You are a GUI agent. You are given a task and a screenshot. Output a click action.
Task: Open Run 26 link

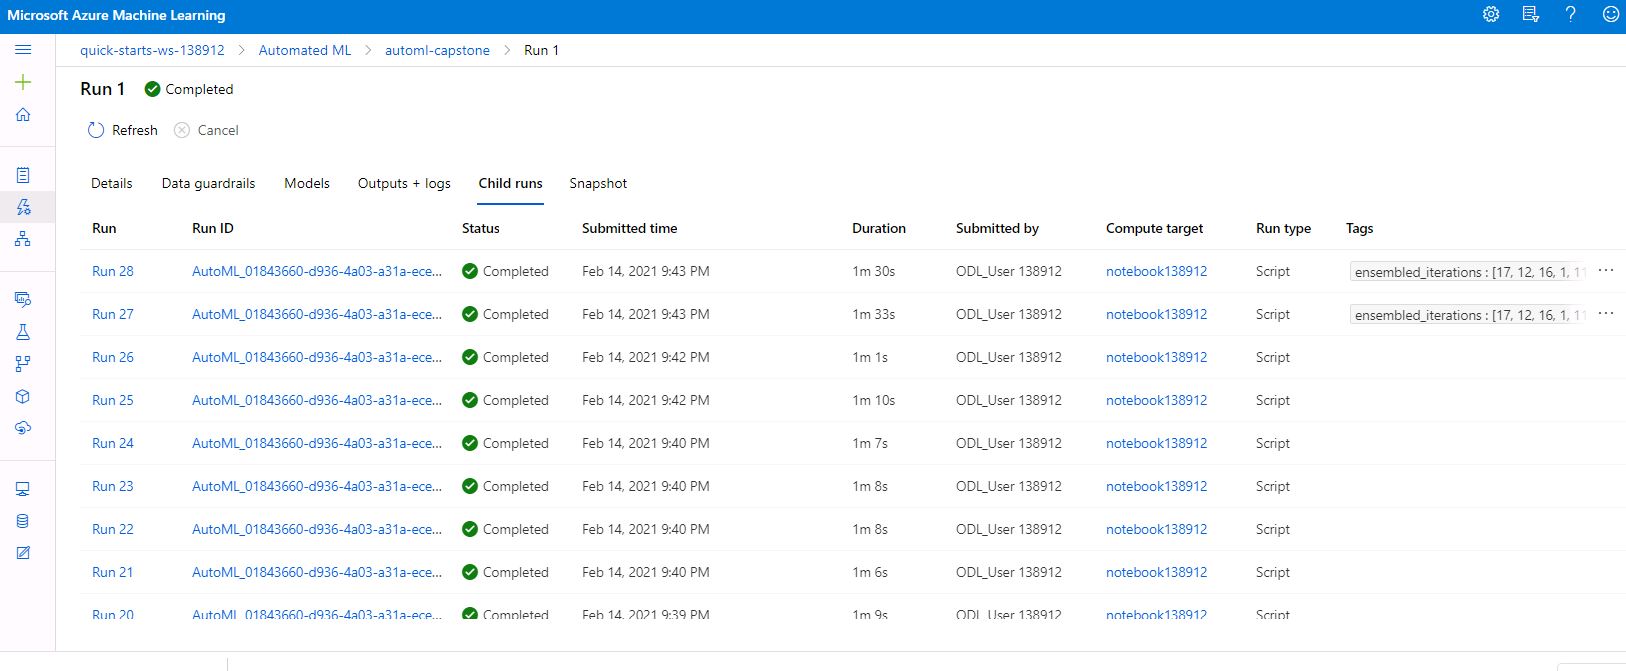click(113, 357)
